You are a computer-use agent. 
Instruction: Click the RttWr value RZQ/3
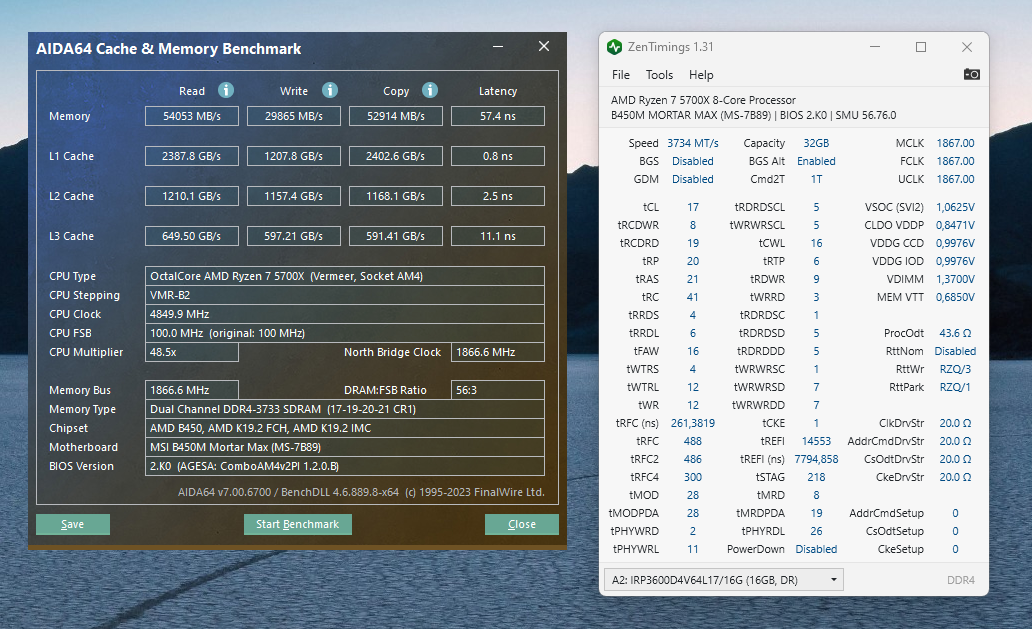click(955, 369)
